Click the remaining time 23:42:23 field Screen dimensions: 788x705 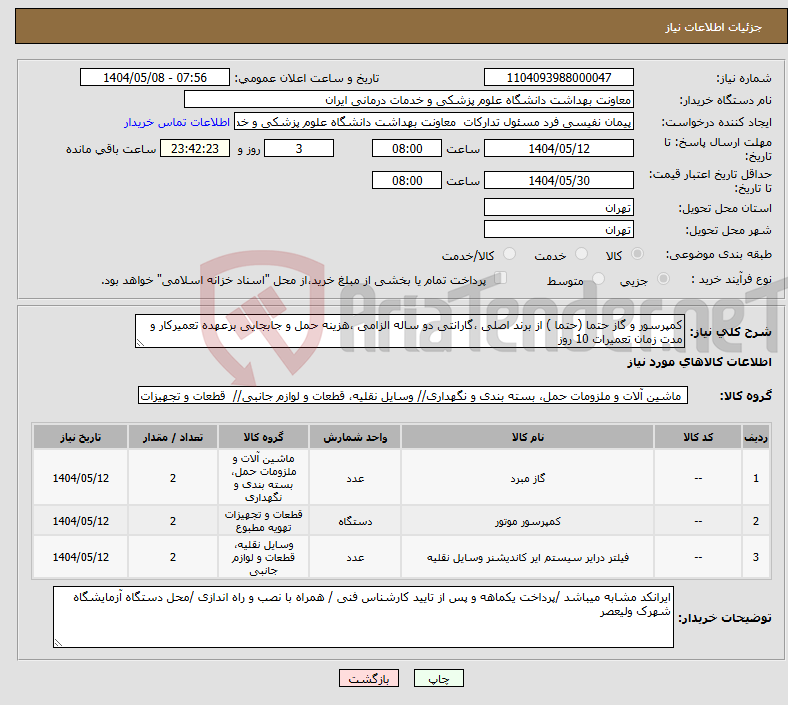(195, 148)
